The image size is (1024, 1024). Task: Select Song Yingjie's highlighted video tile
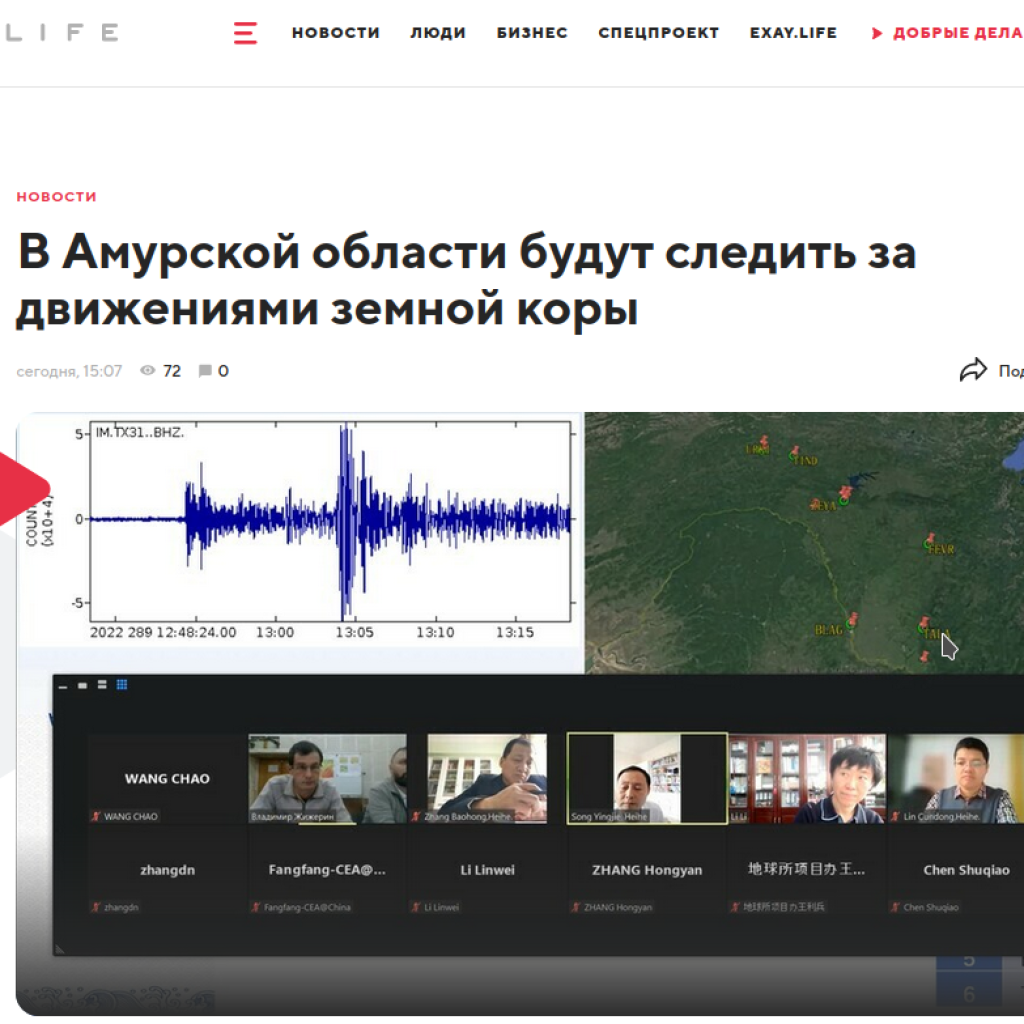click(647, 778)
